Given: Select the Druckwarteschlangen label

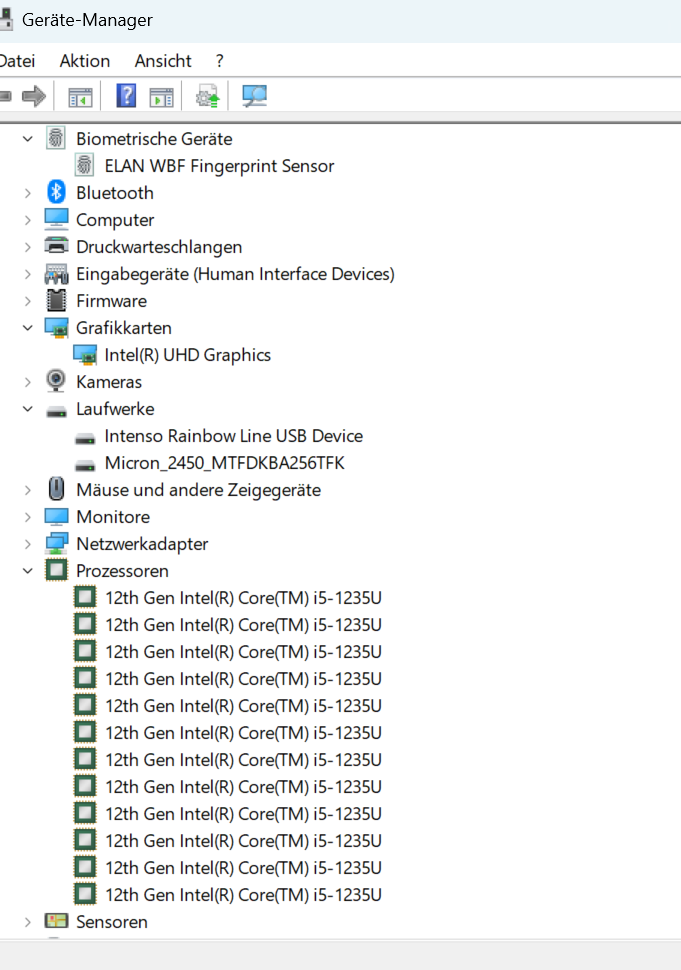Looking at the screenshot, I should click(x=159, y=247).
